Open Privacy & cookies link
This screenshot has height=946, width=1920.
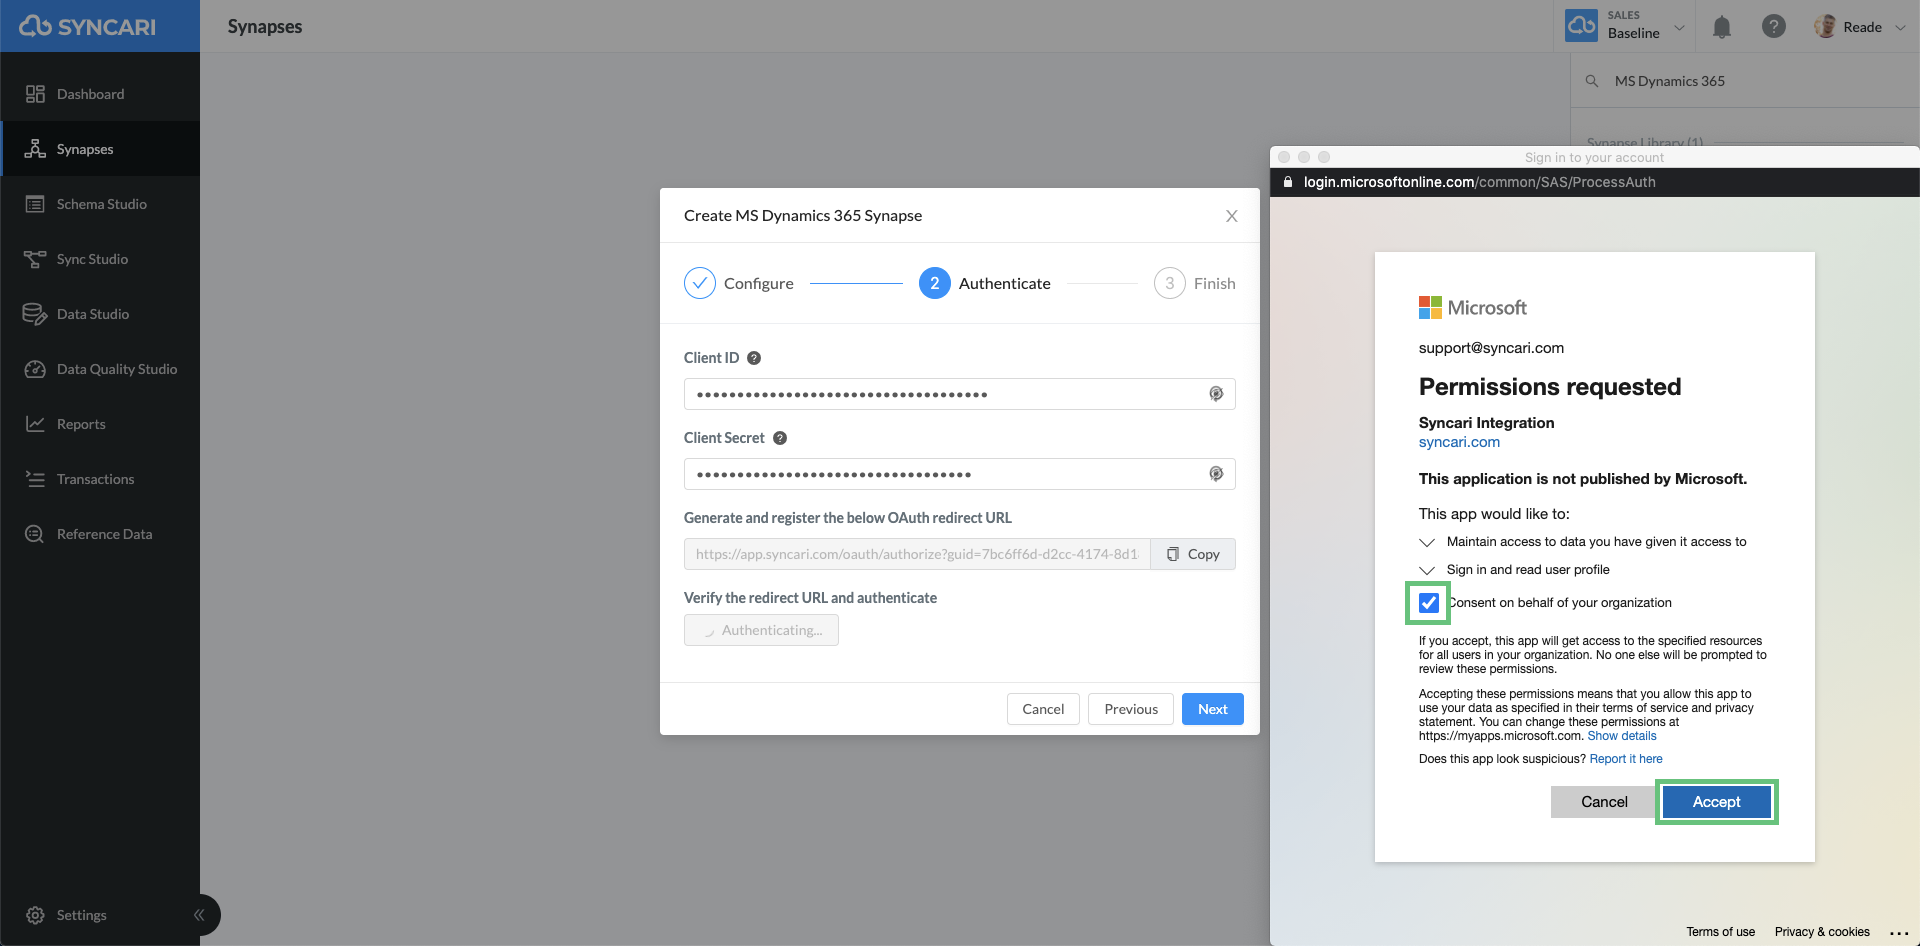click(x=1822, y=932)
